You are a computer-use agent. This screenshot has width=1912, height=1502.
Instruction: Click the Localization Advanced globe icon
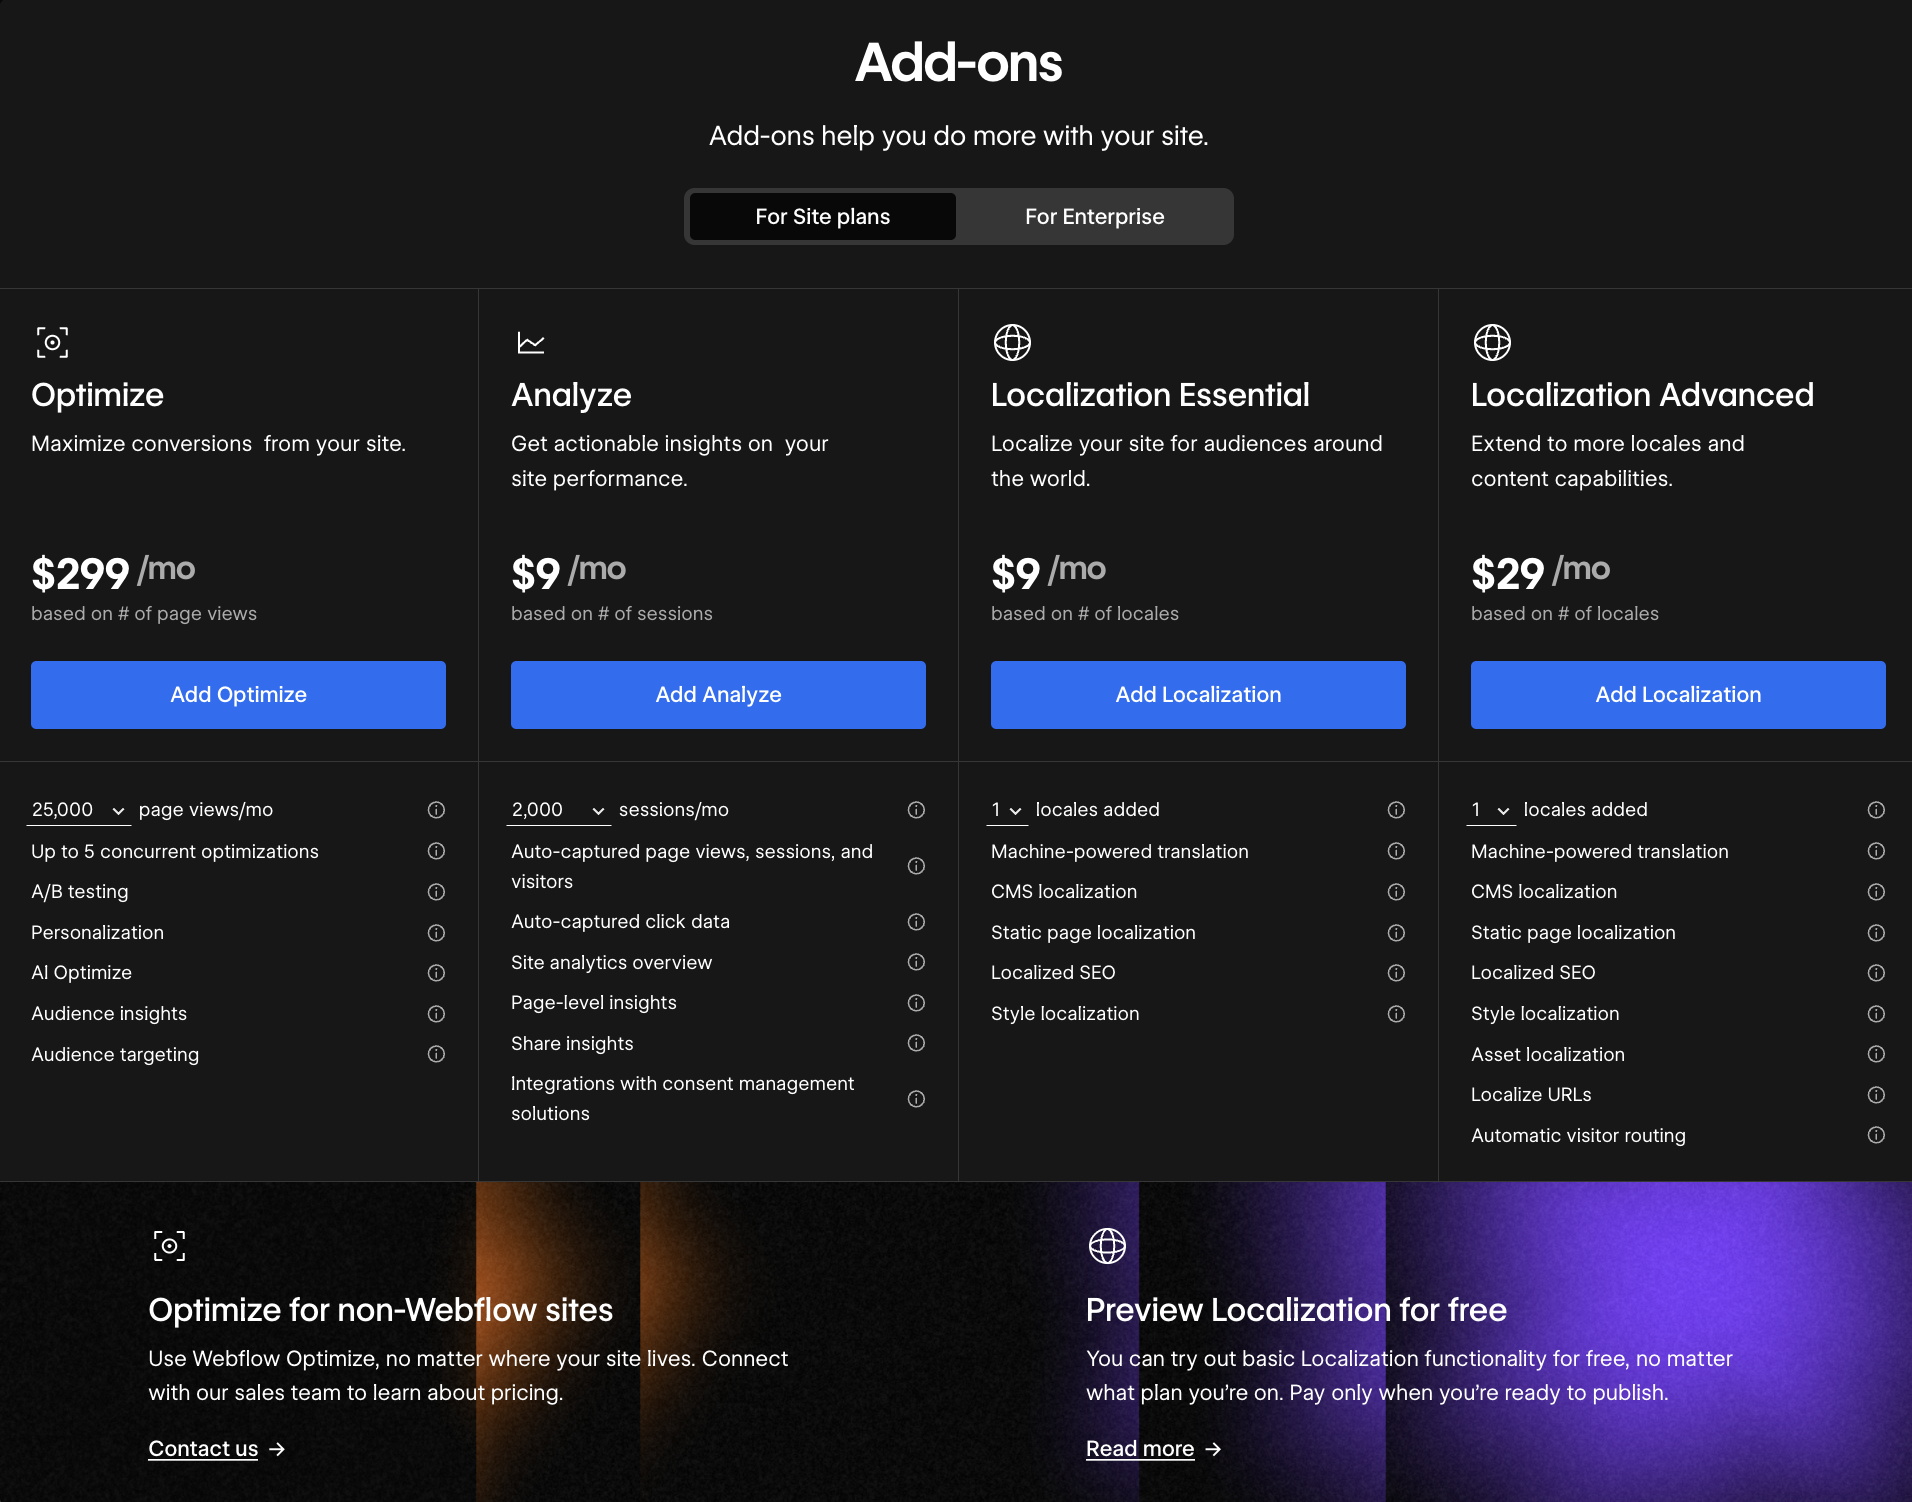(1492, 342)
